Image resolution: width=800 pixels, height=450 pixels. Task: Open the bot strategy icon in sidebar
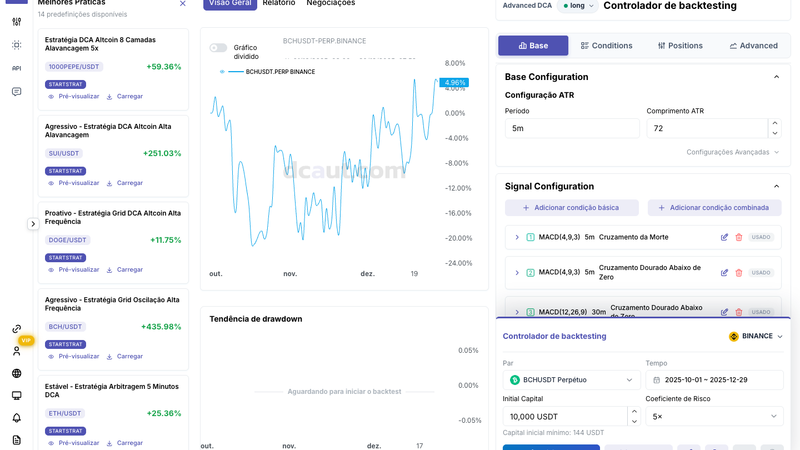[16, 45]
